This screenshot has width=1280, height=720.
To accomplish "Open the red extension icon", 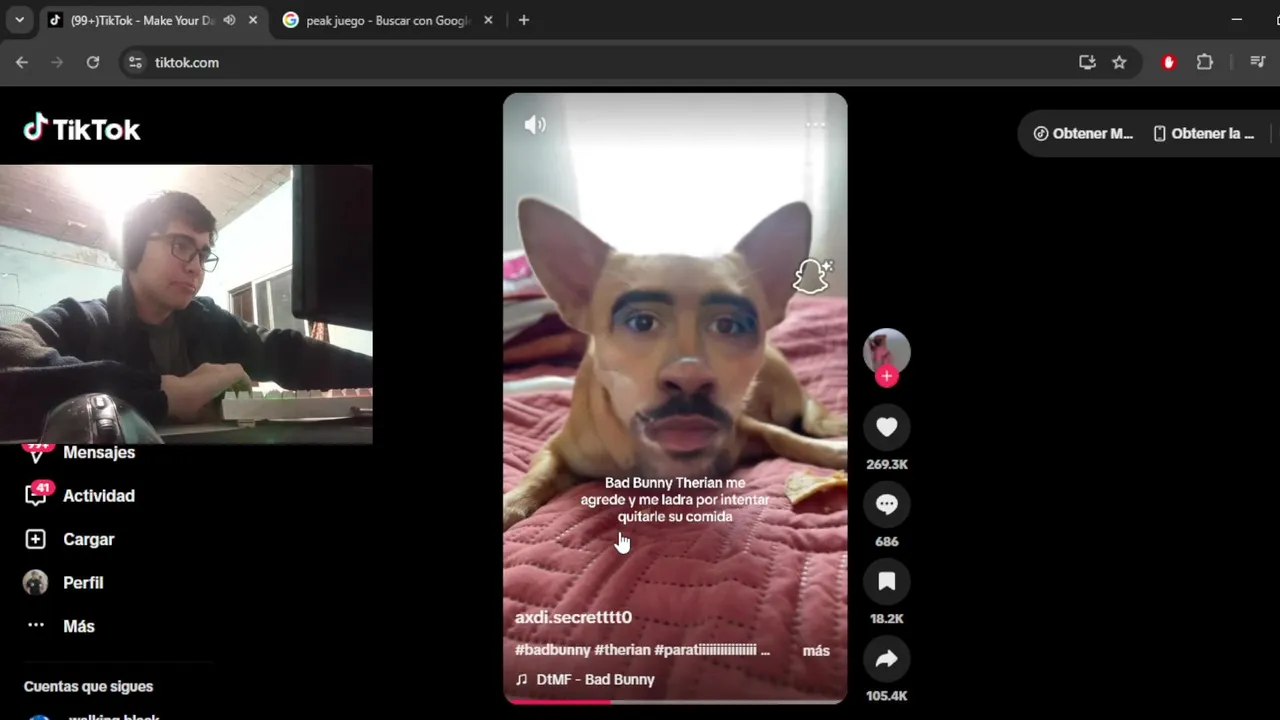I will [x=1169, y=62].
